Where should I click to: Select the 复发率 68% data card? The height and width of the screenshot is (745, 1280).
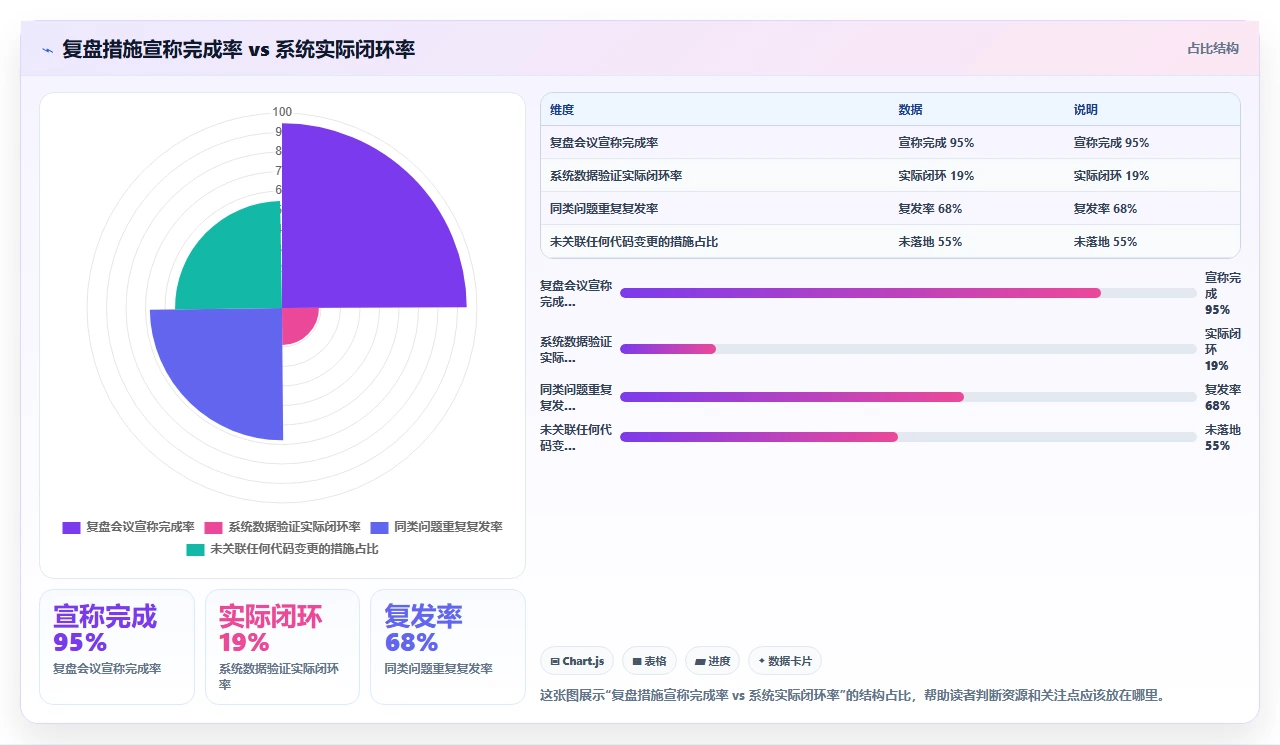pos(448,647)
